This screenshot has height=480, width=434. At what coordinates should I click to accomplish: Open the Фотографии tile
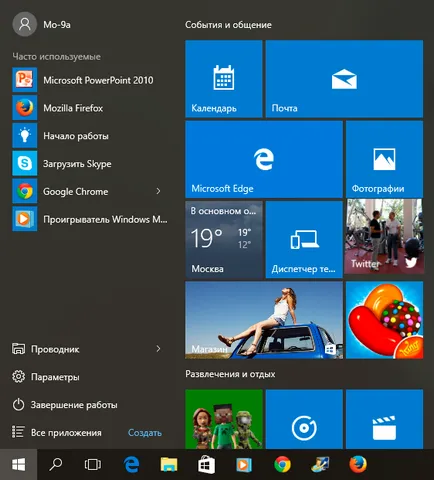(x=384, y=159)
